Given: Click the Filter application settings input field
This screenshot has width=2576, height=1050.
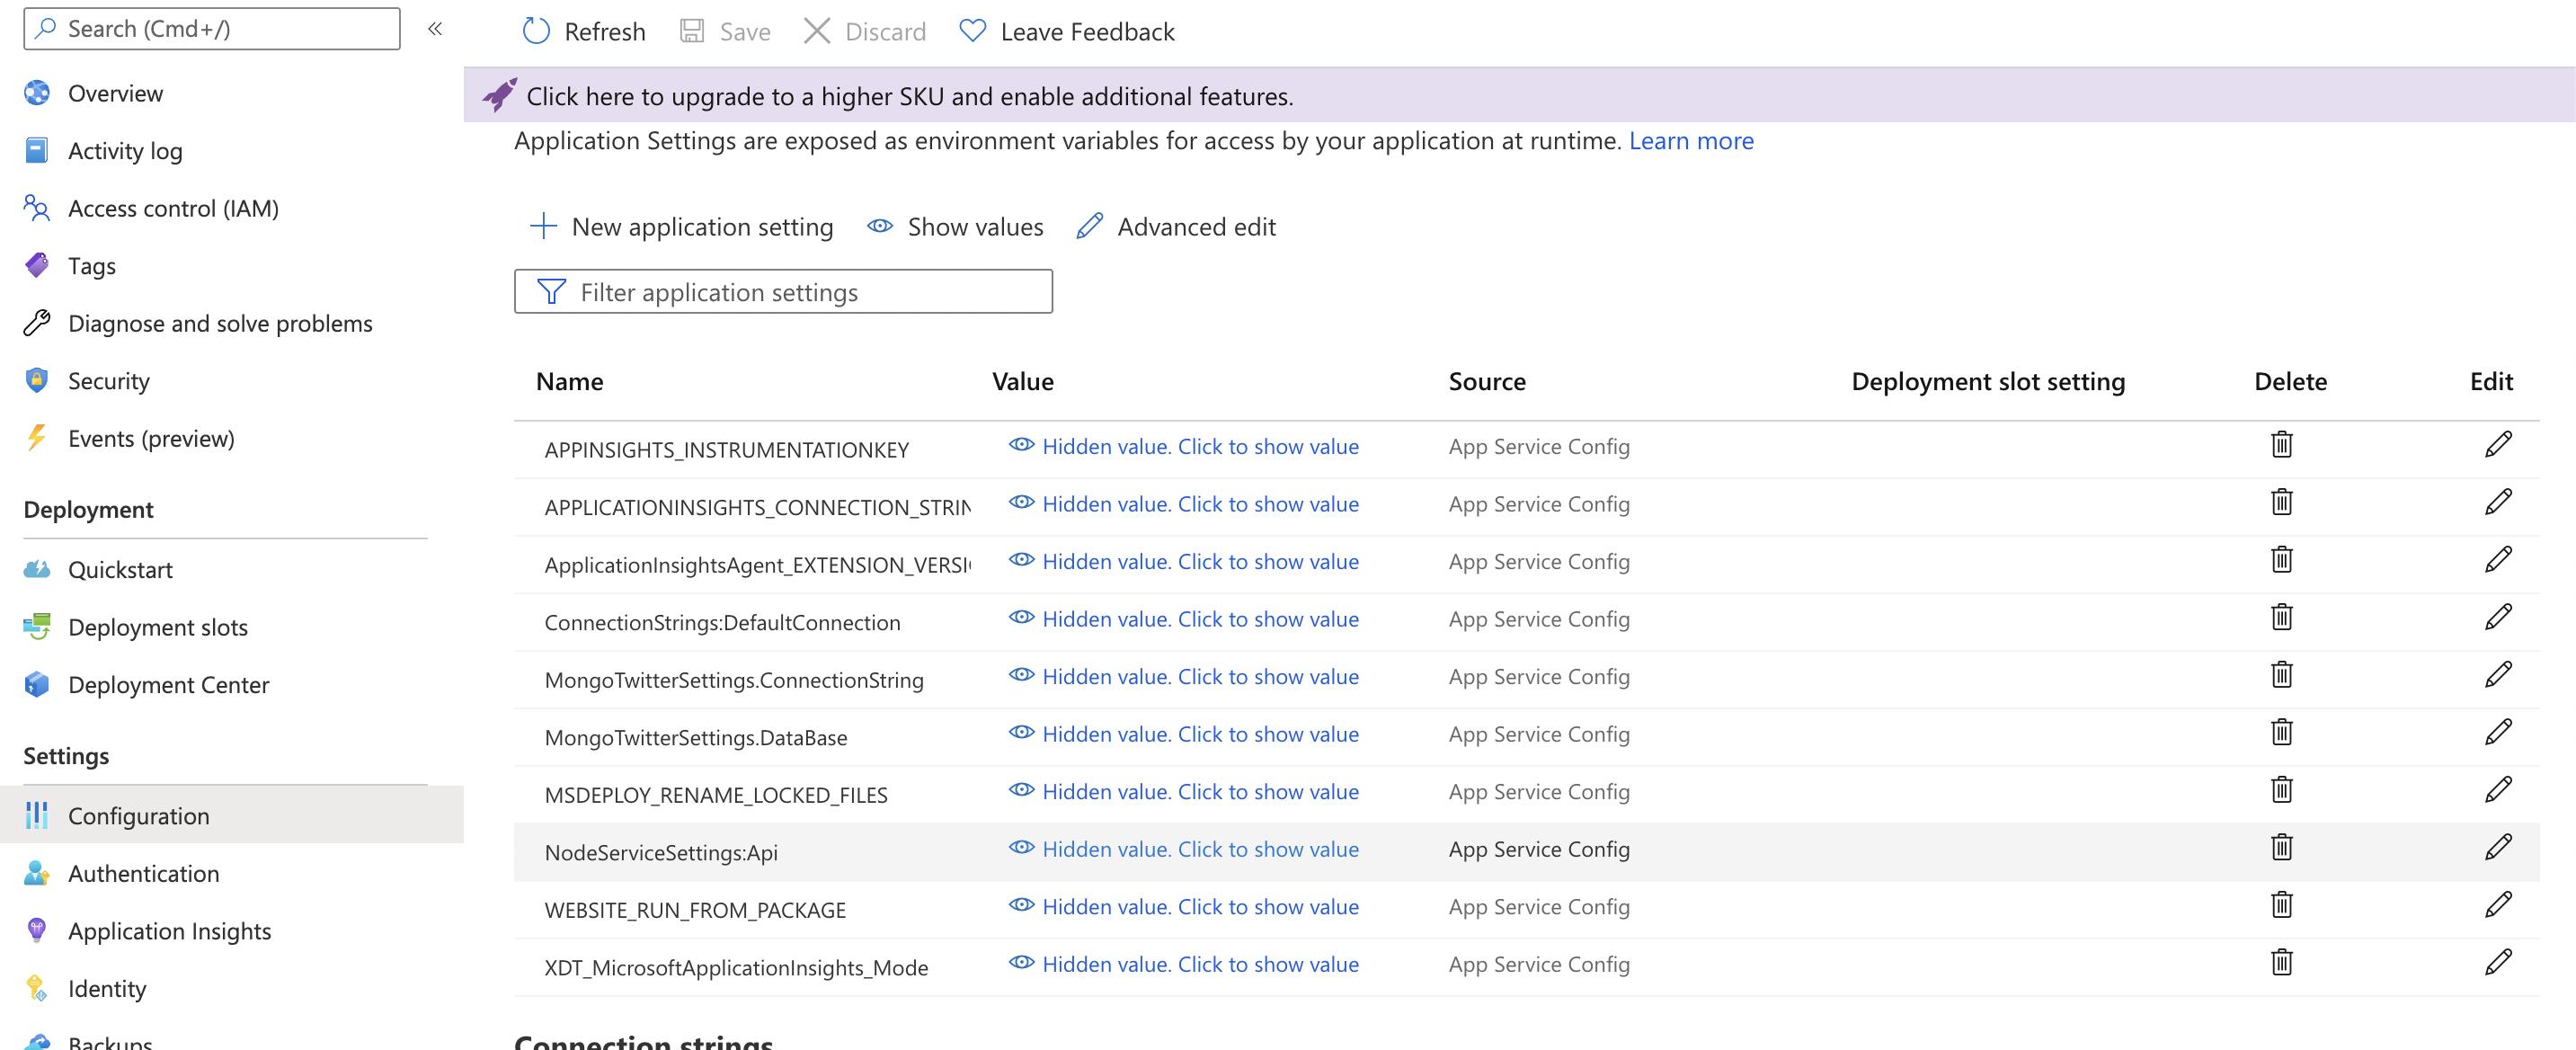Looking at the screenshot, I should coord(784,291).
